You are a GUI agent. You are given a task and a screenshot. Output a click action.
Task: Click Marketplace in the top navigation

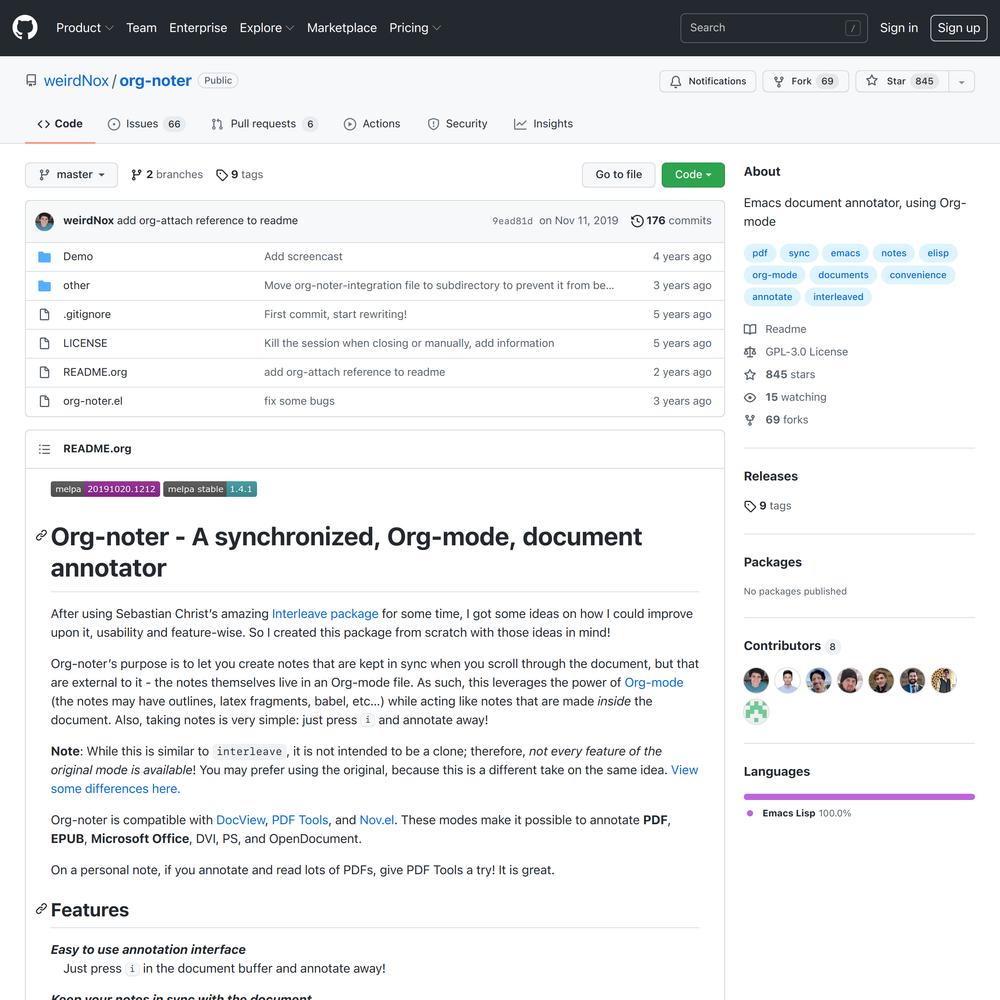click(342, 28)
